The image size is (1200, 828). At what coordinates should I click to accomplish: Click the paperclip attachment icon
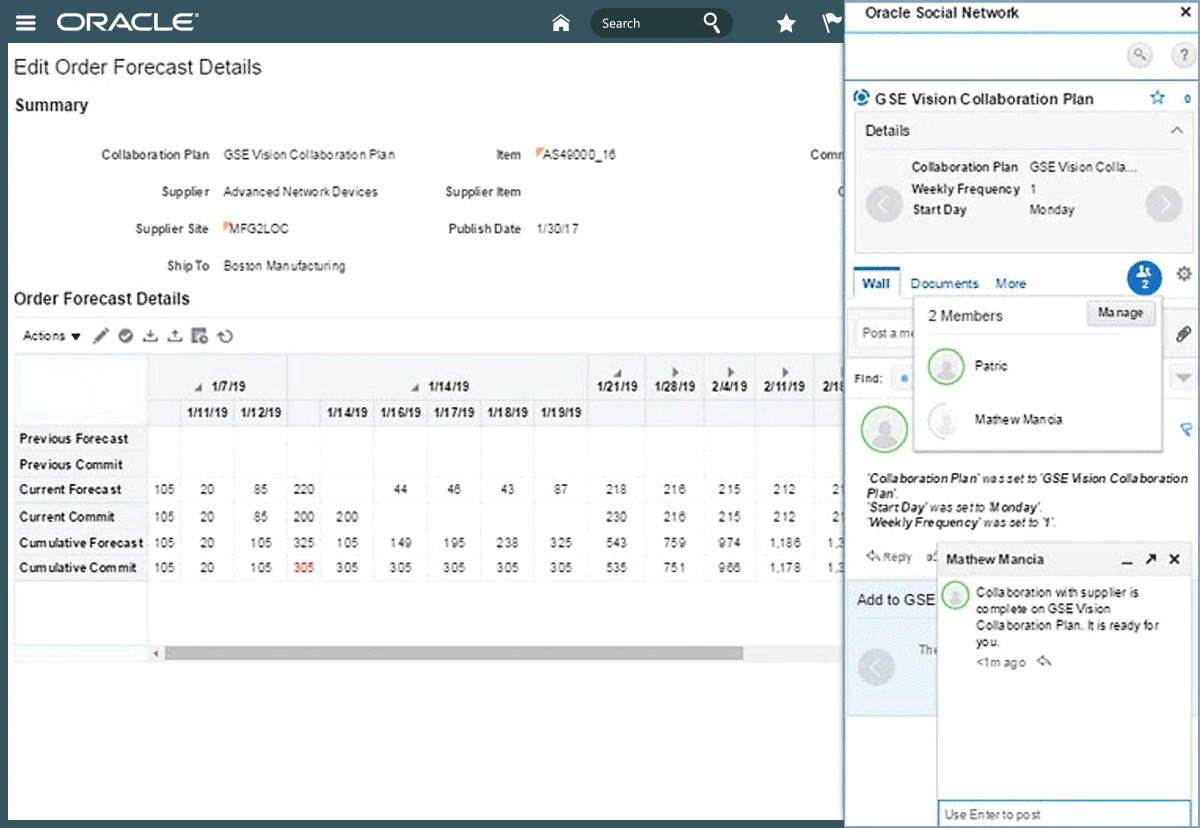(1183, 333)
